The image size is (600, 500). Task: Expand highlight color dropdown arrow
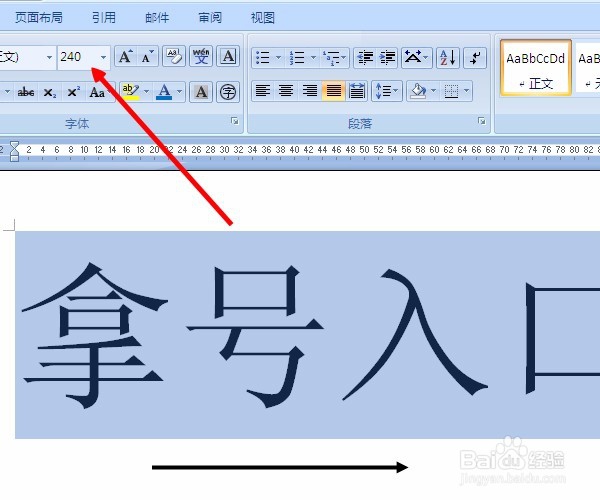pos(147,92)
